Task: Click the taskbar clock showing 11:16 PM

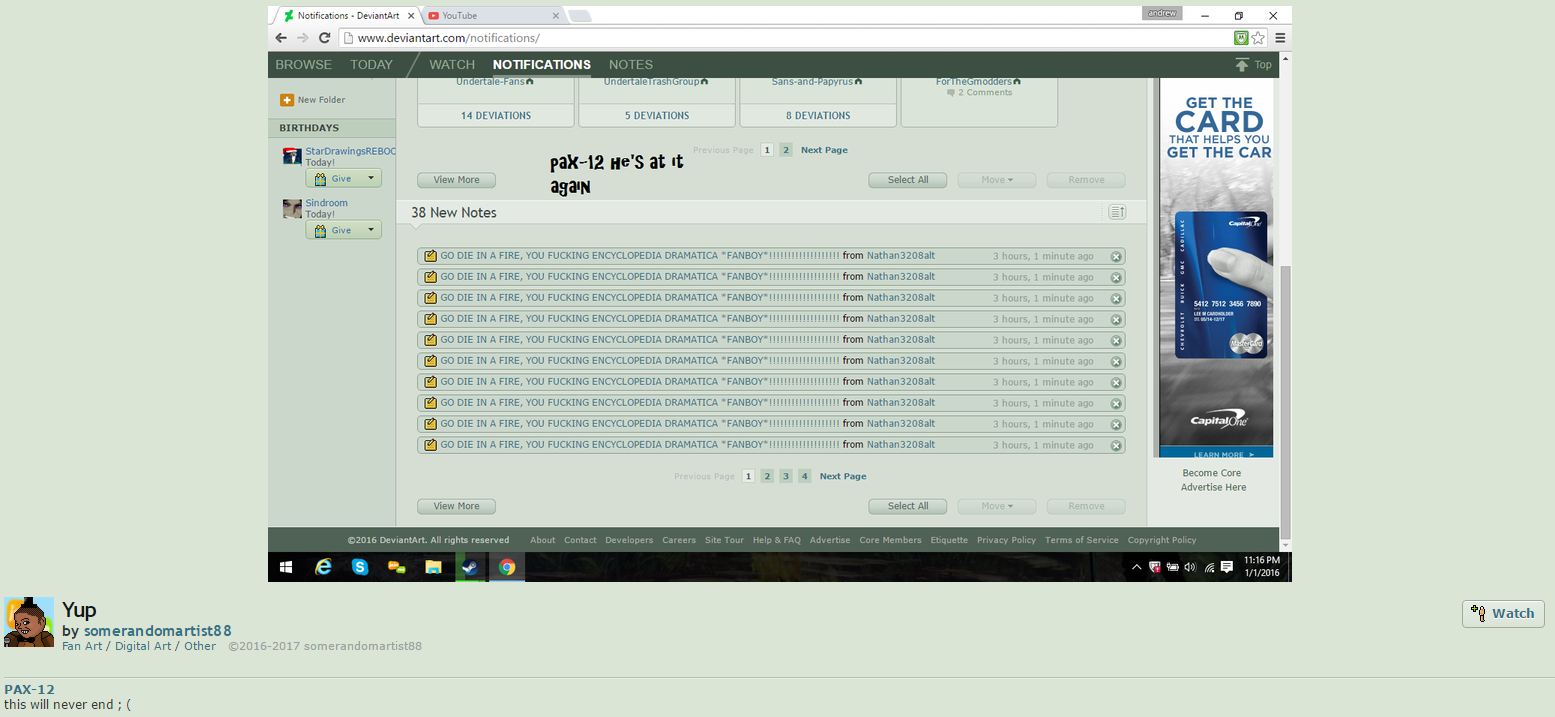Action: pyautogui.click(x=1262, y=567)
